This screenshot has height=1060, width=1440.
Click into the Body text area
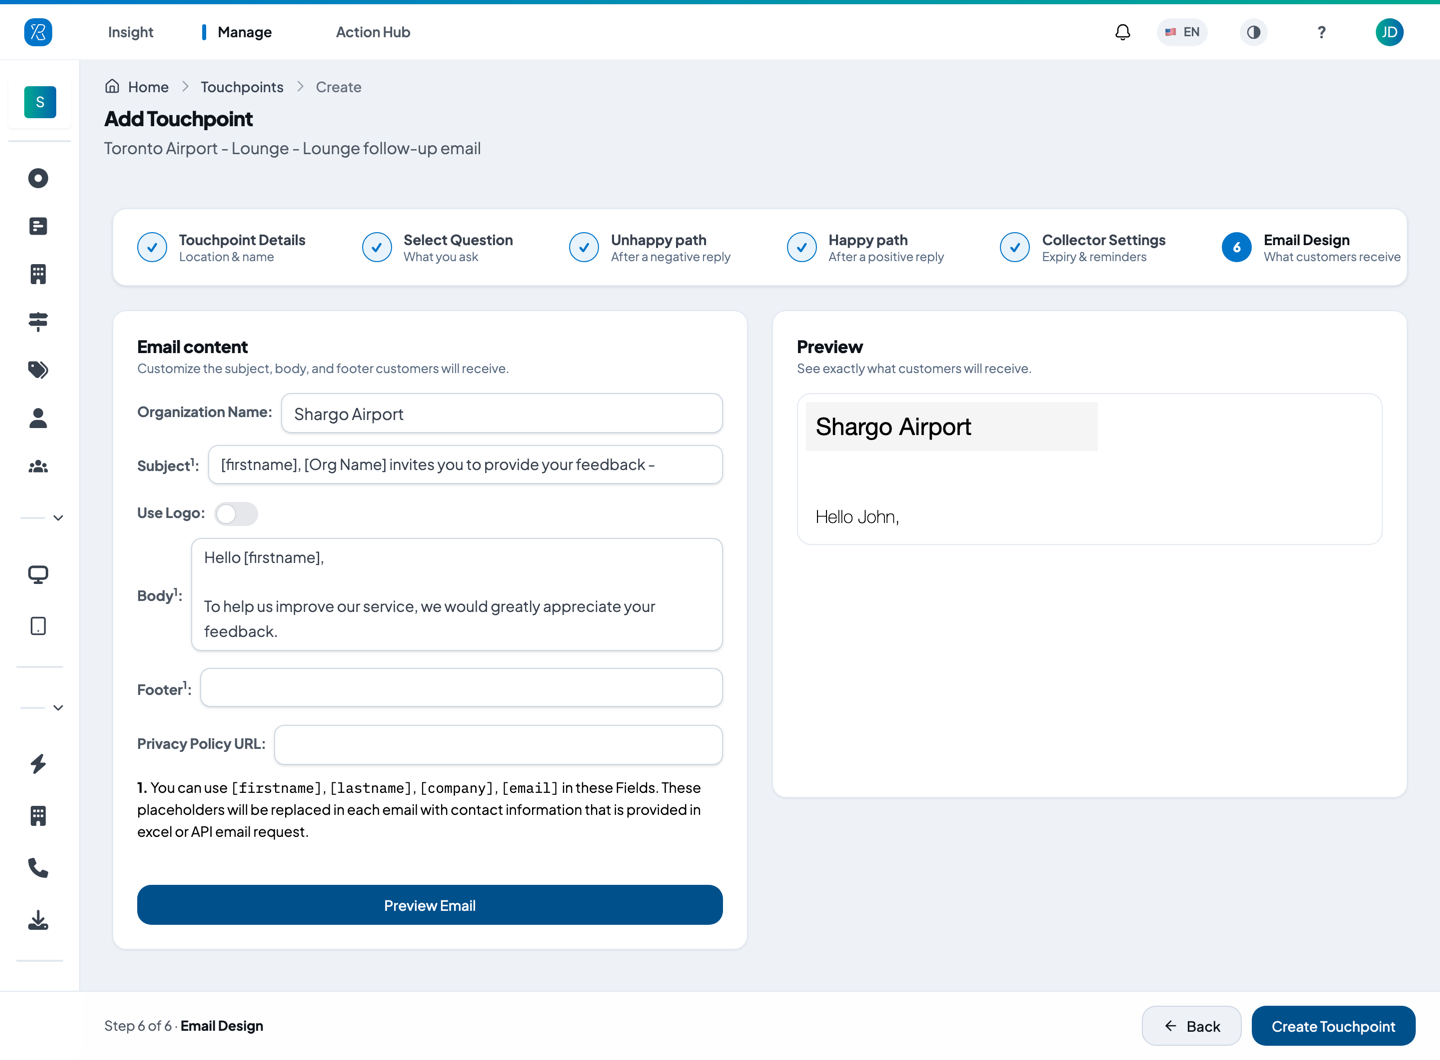[x=457, y=595]
